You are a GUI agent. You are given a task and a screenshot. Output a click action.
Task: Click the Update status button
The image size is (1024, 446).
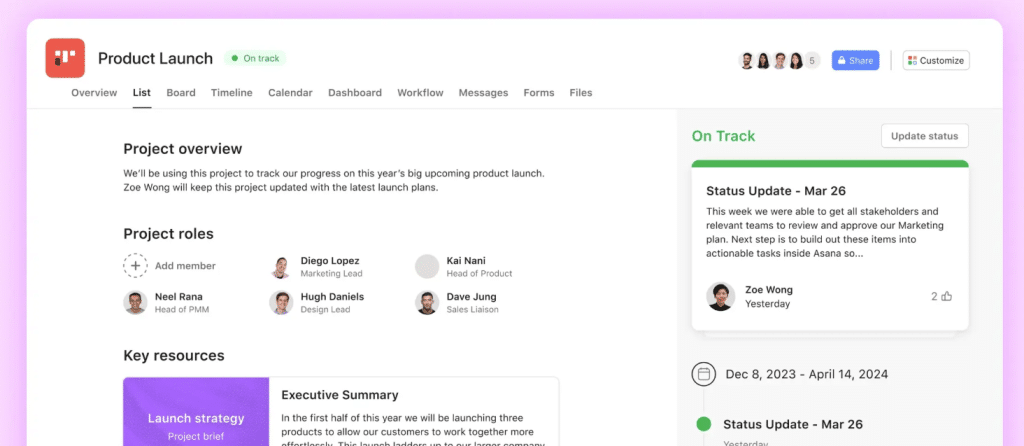click(924, 136)
